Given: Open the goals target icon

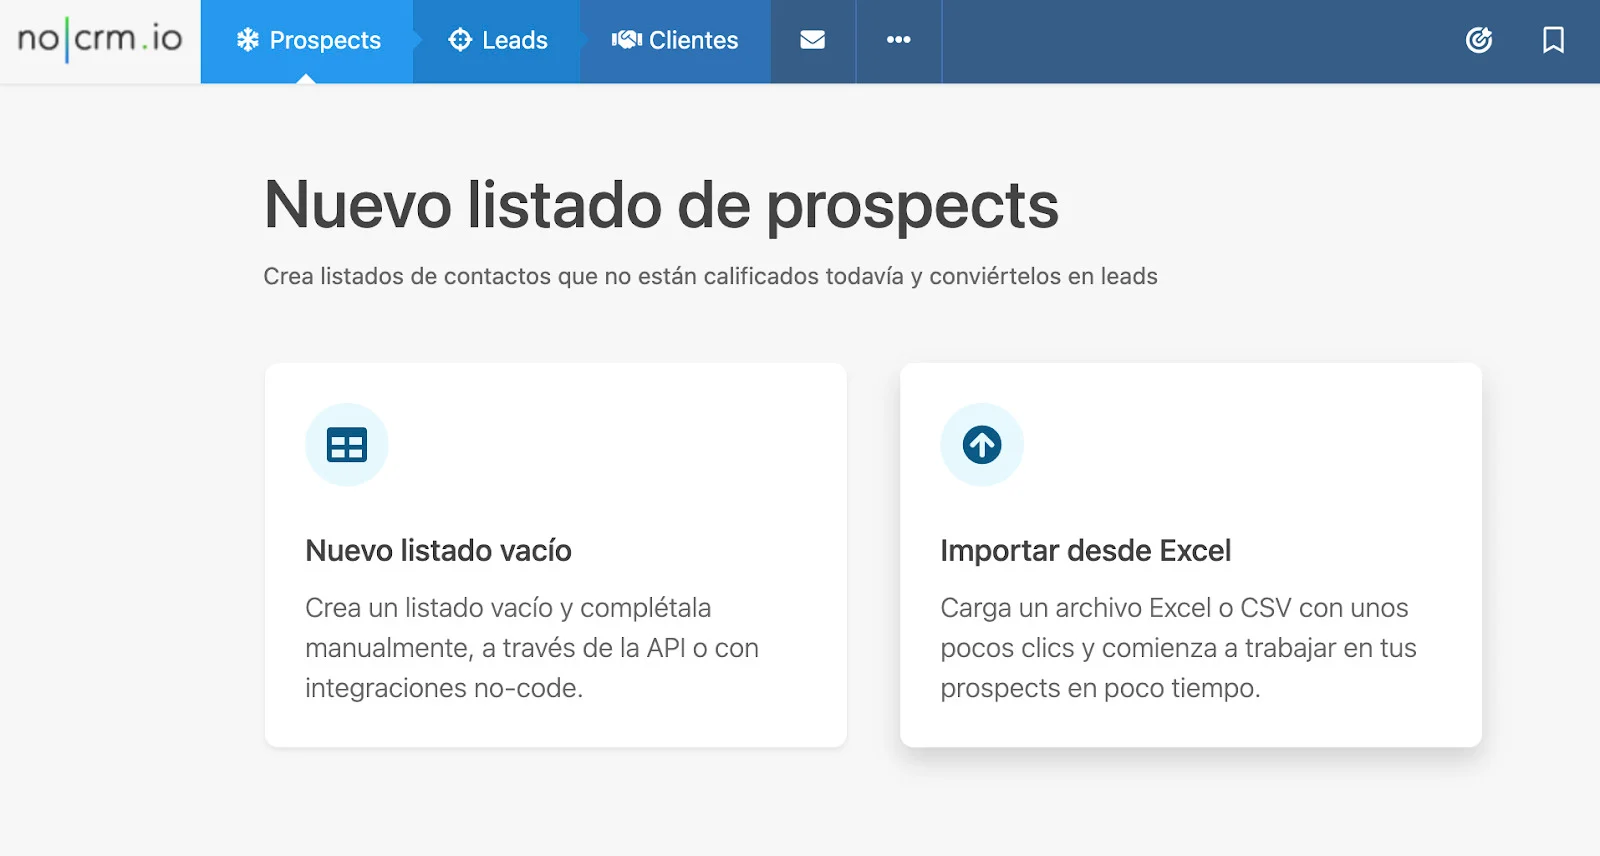Looking at the screenshot, I should point(1479,40).
